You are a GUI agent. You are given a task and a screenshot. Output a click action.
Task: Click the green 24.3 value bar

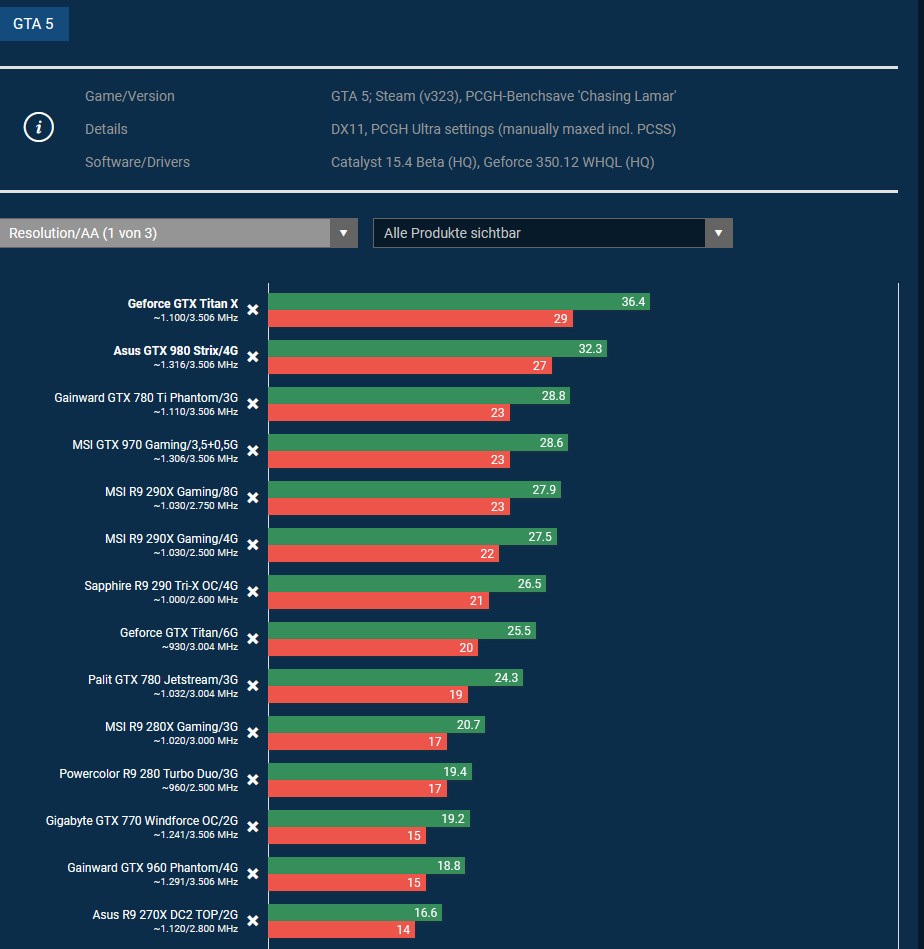396,677
